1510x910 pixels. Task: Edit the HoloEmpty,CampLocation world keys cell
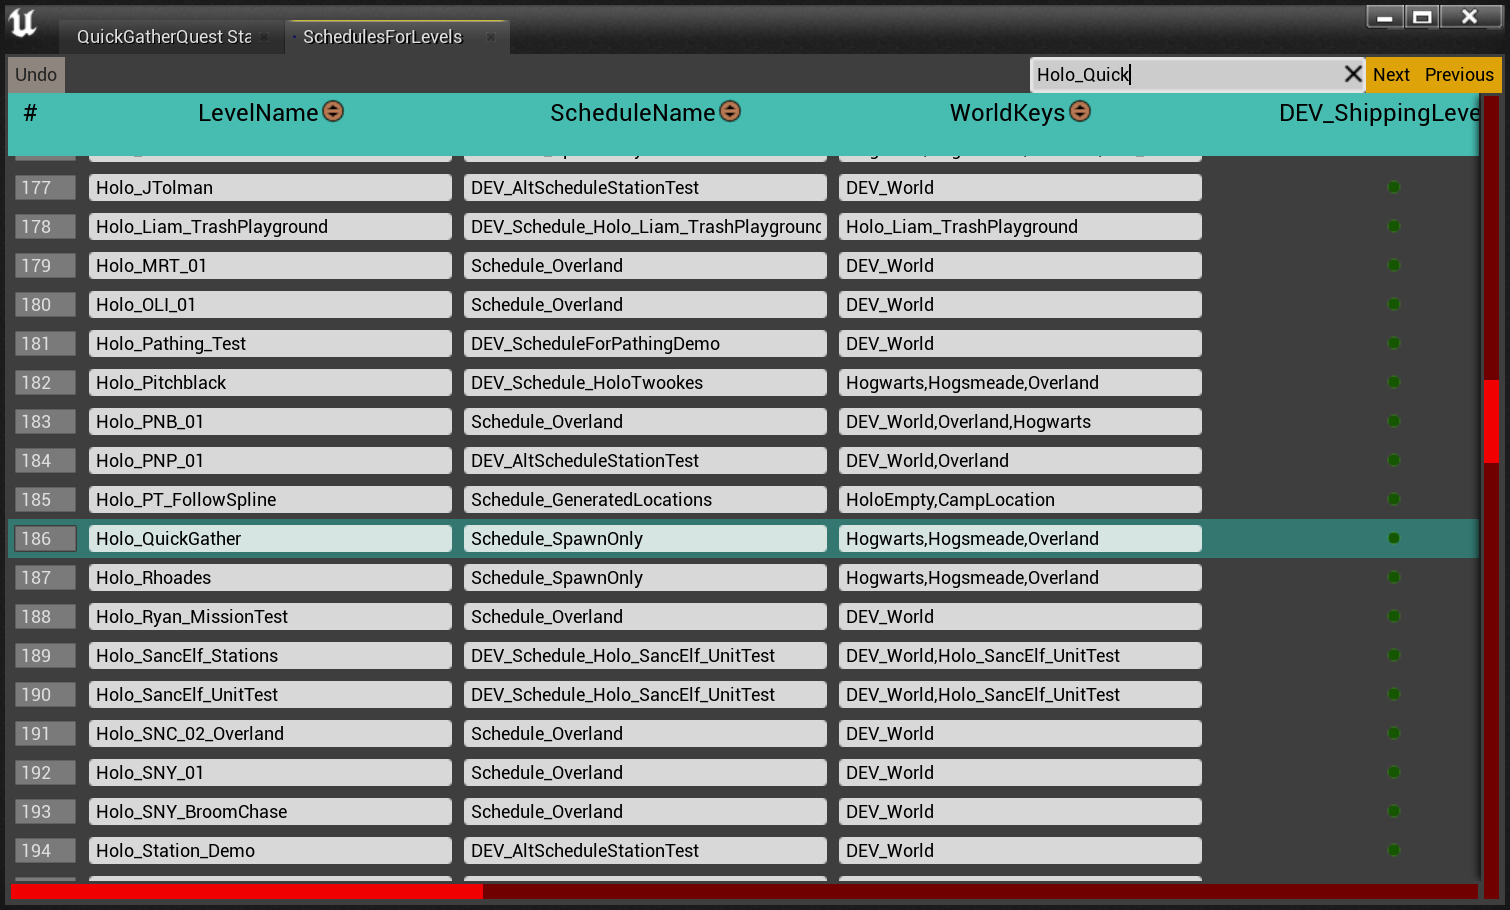(x=1020, y=499)
